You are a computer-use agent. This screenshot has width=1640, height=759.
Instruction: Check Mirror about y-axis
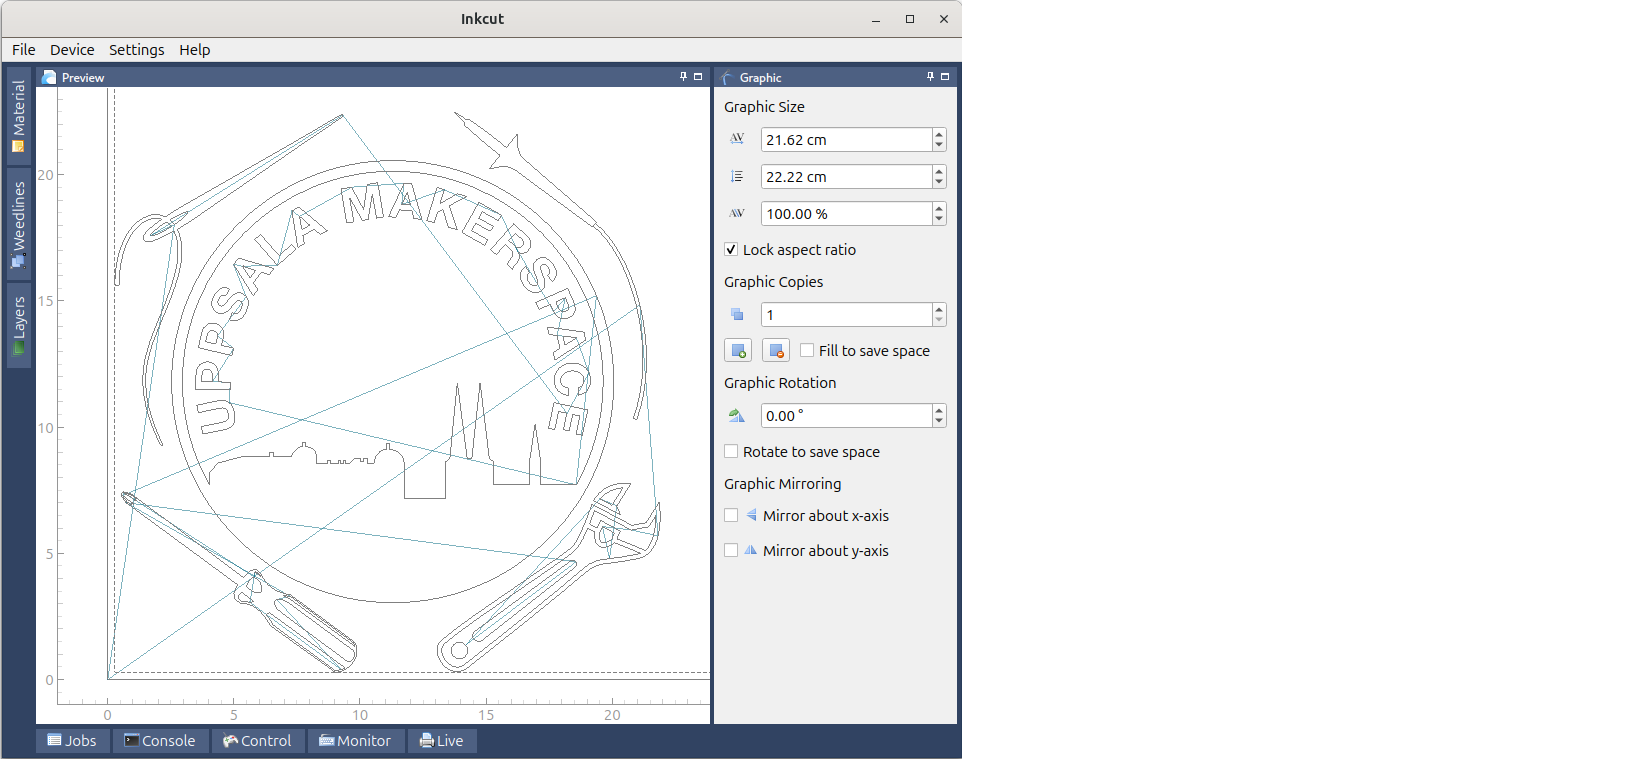[x=731, y=550]
